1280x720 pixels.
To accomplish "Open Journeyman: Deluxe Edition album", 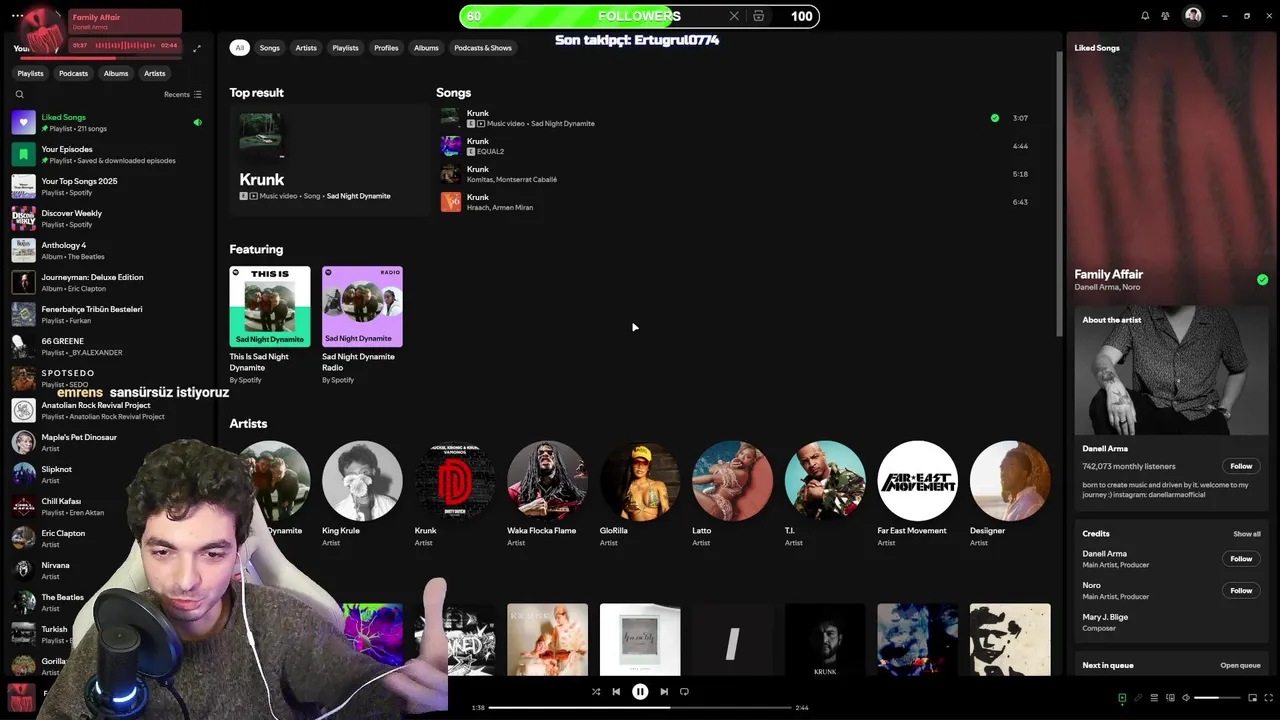I will 108,282.
